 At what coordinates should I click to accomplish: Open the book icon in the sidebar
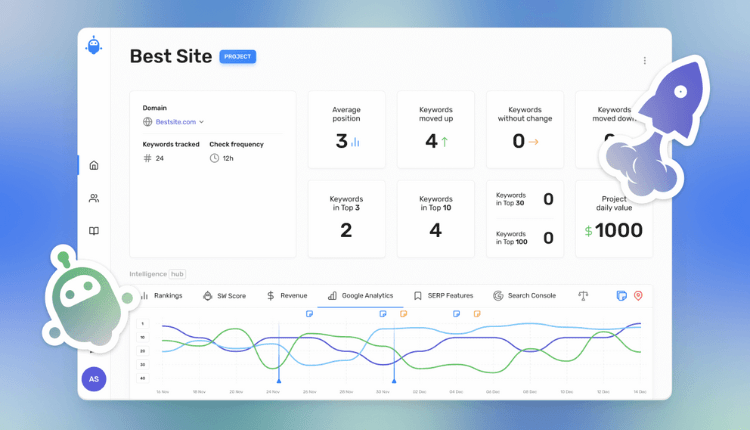click(x=94, y=231)
